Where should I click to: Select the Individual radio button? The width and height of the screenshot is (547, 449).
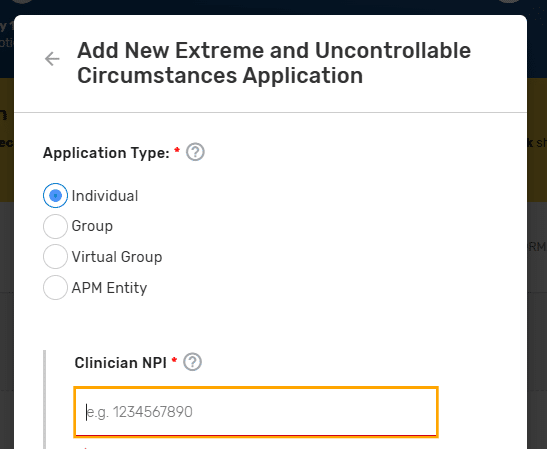coord(55,195)
